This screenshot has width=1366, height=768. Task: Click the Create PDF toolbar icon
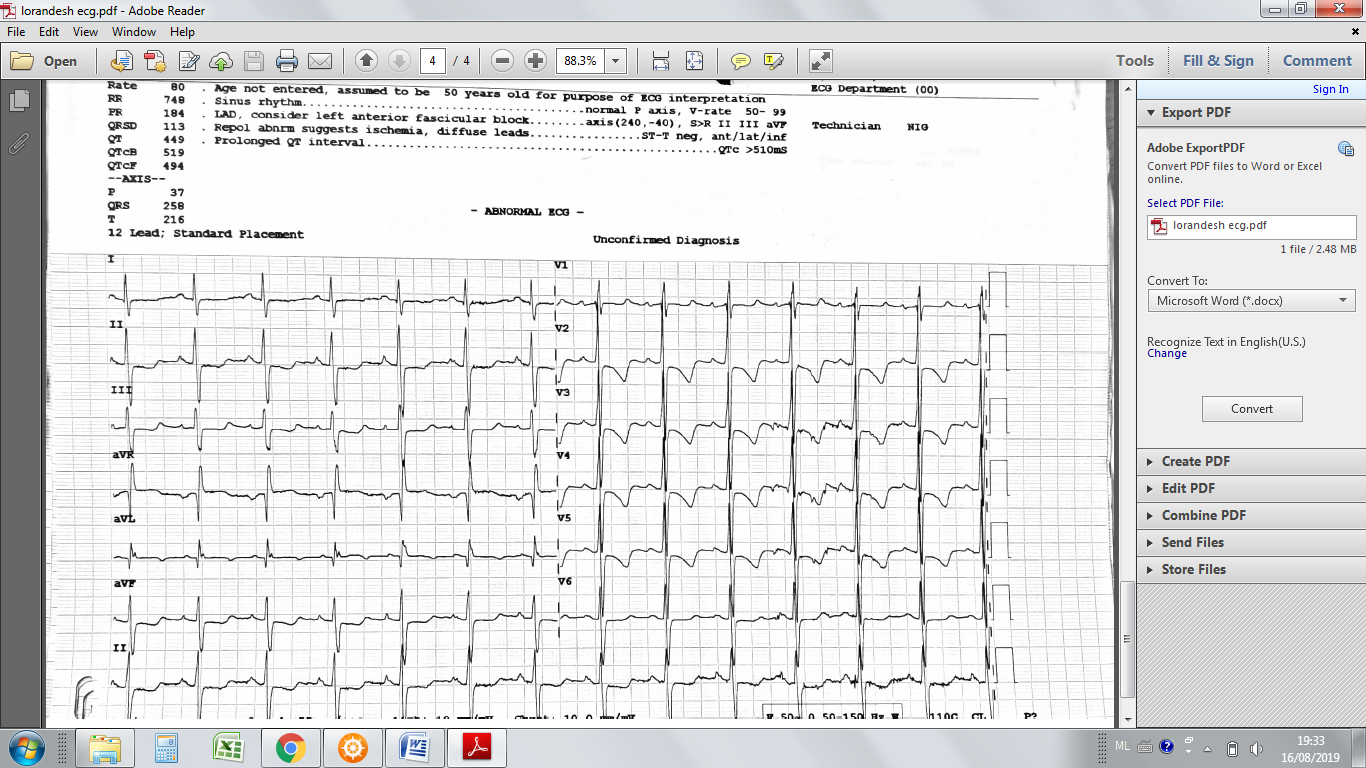coord(154,61)
